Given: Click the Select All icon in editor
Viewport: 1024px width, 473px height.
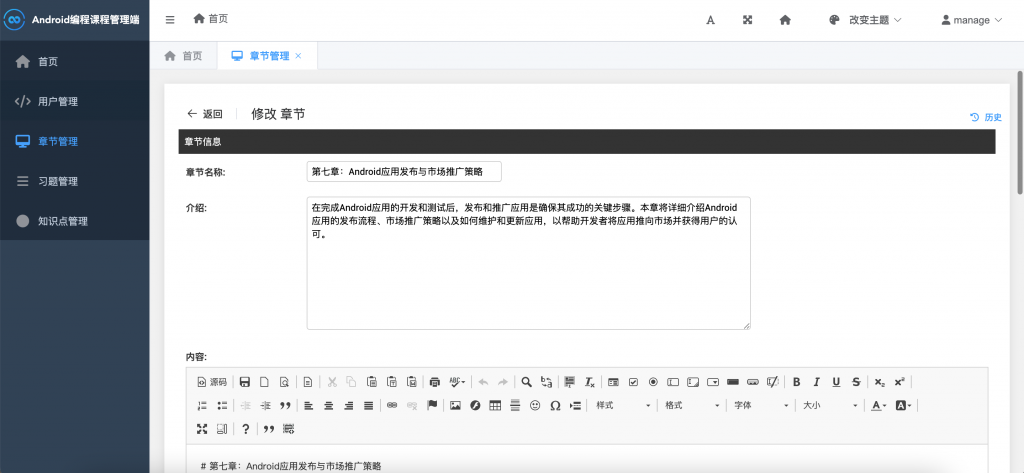Looking at the screenshot, I should (x=569, y=382).
